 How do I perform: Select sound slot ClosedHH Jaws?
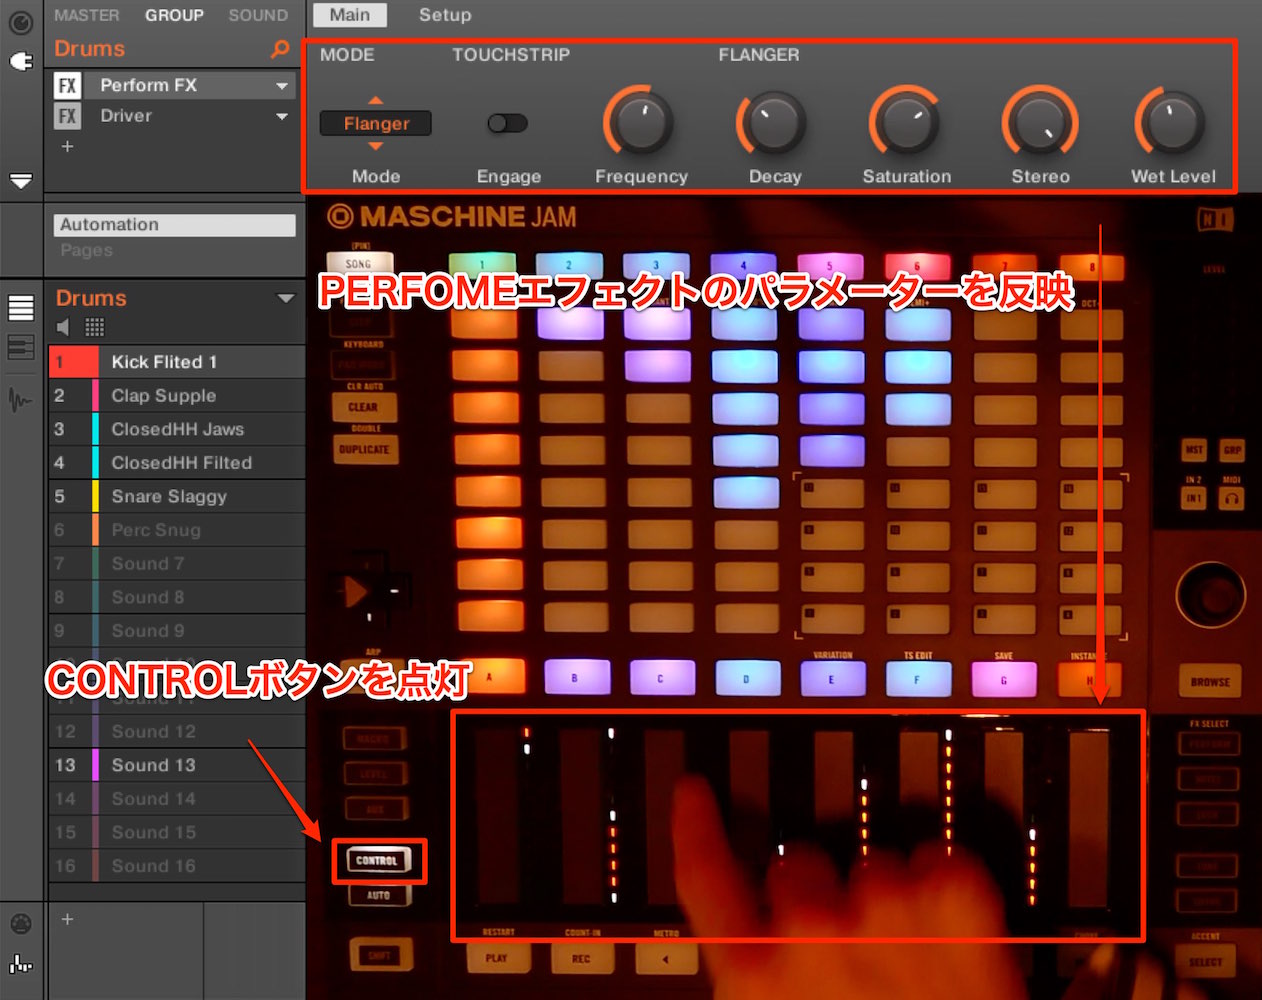[x=177, y=429]
